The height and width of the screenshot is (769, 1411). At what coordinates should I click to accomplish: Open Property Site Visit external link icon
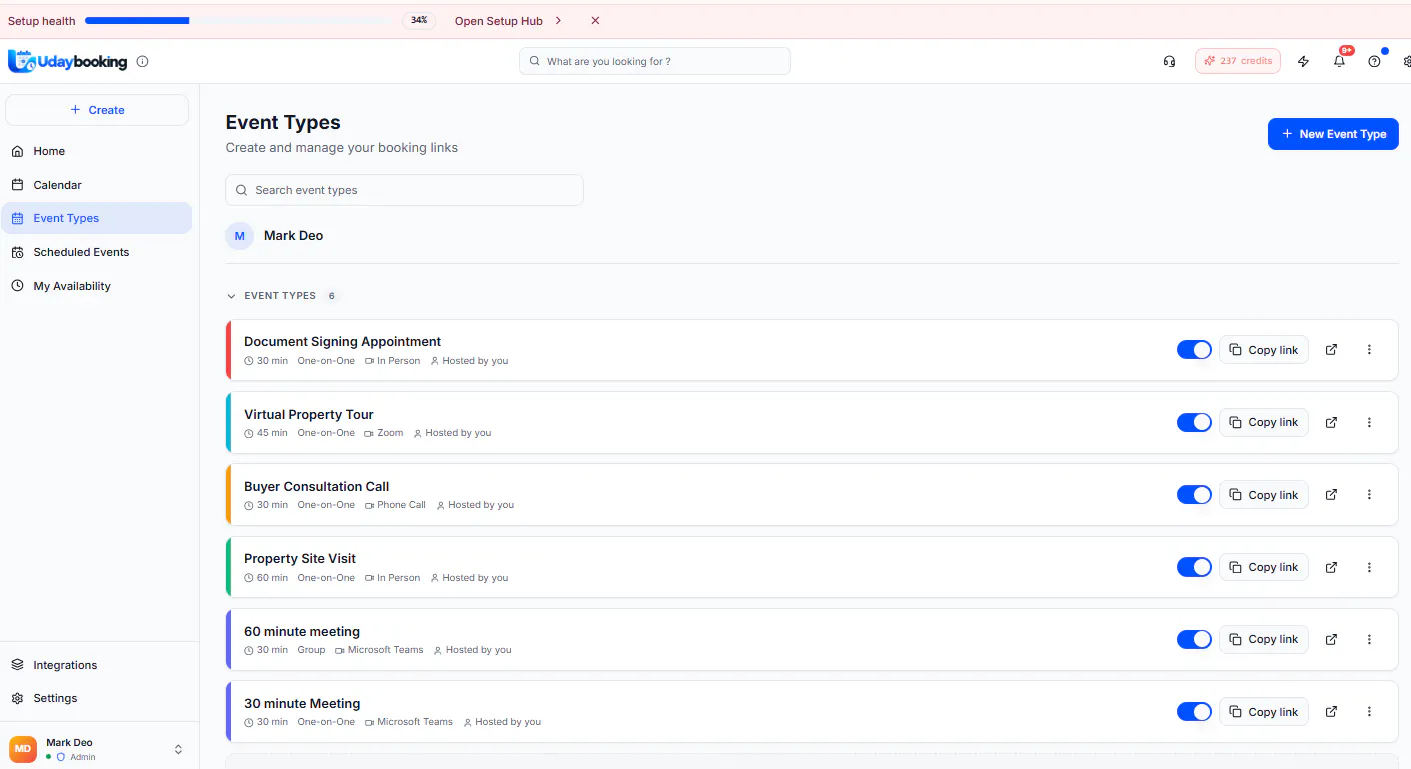1331,567
